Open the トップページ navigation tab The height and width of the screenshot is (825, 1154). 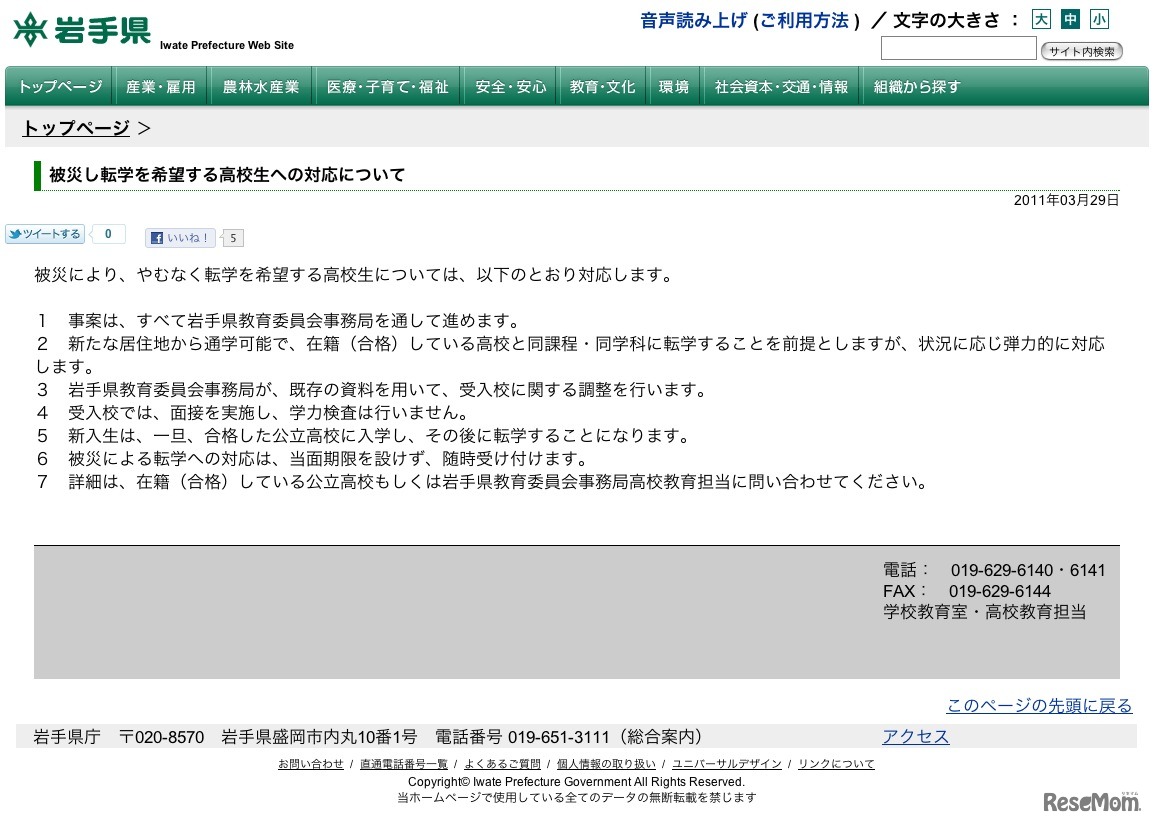60,87
